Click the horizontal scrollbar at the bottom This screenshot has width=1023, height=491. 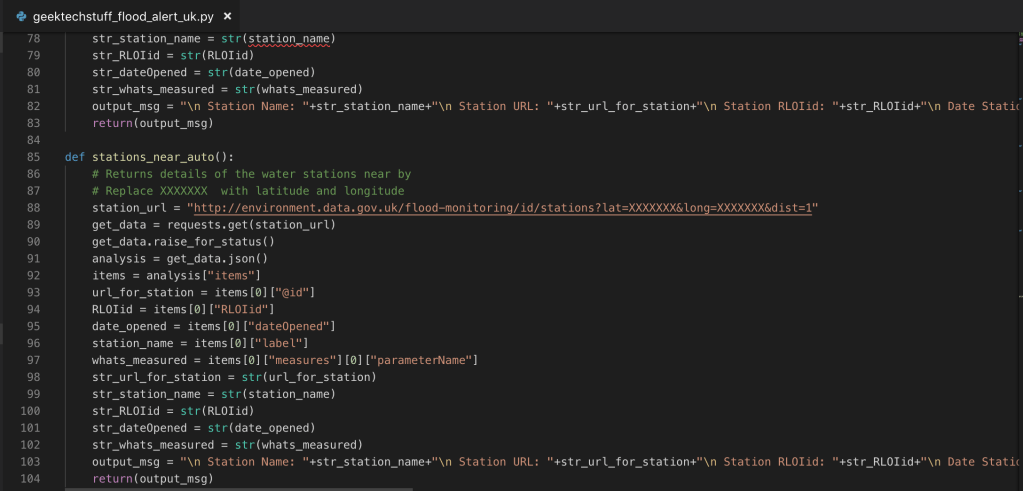point(240,488)
